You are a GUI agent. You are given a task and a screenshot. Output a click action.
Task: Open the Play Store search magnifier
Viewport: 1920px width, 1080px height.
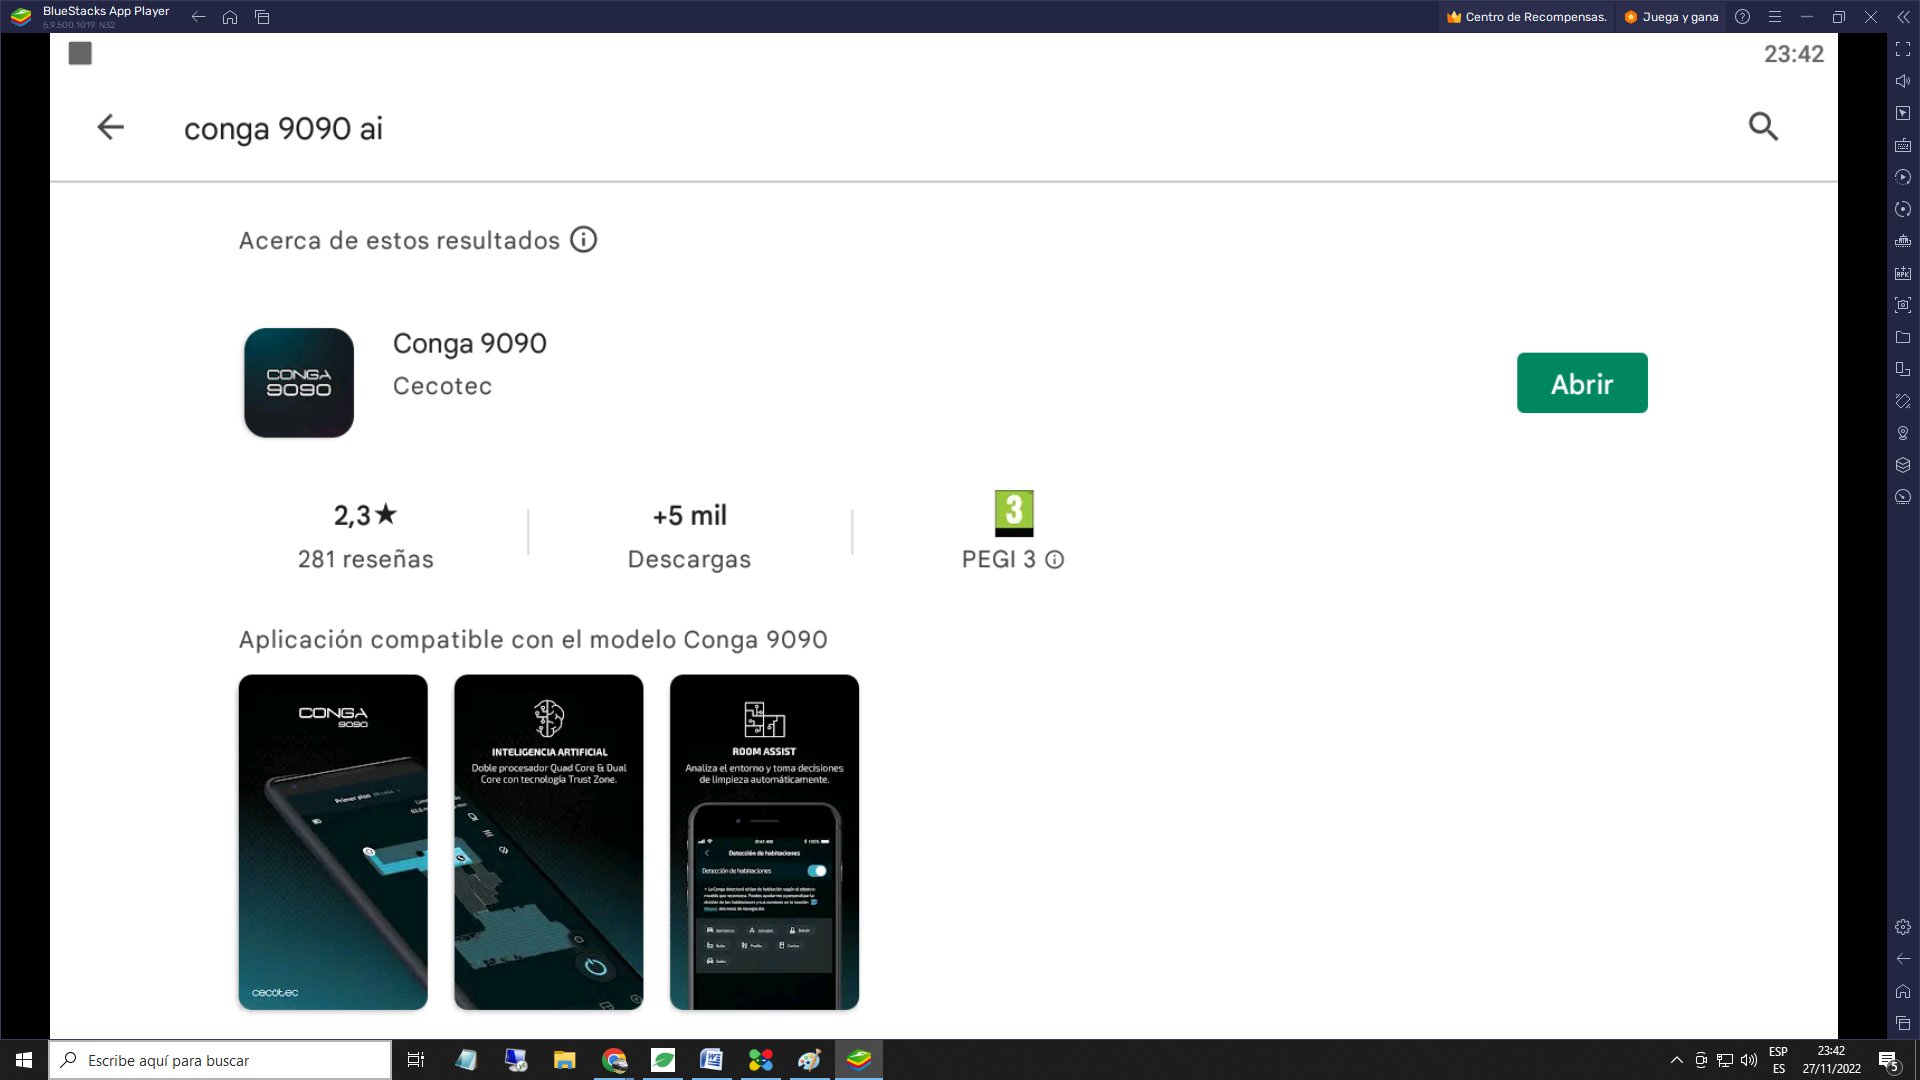point(1763,127)
